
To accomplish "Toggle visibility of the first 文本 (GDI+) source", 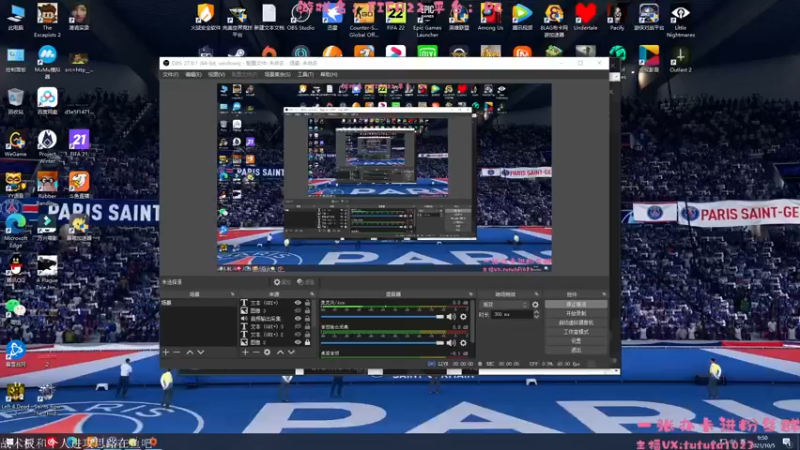I will click(298, 303).
